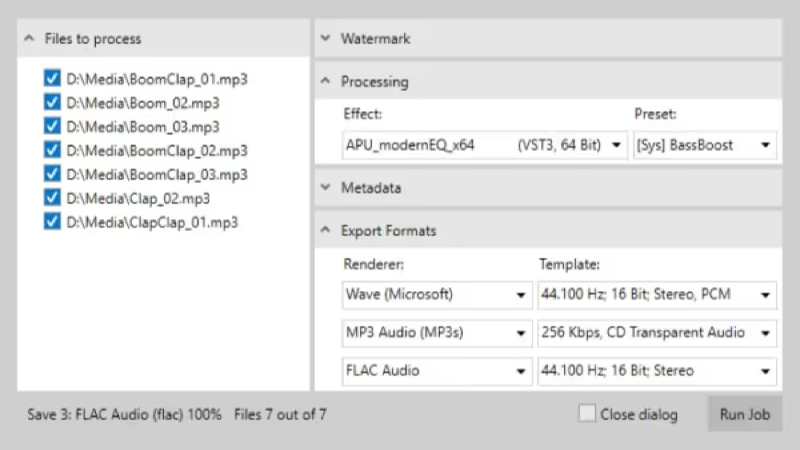Expand the Watermark section chevron
Screen dimensions: 800x450
[326, 38]
